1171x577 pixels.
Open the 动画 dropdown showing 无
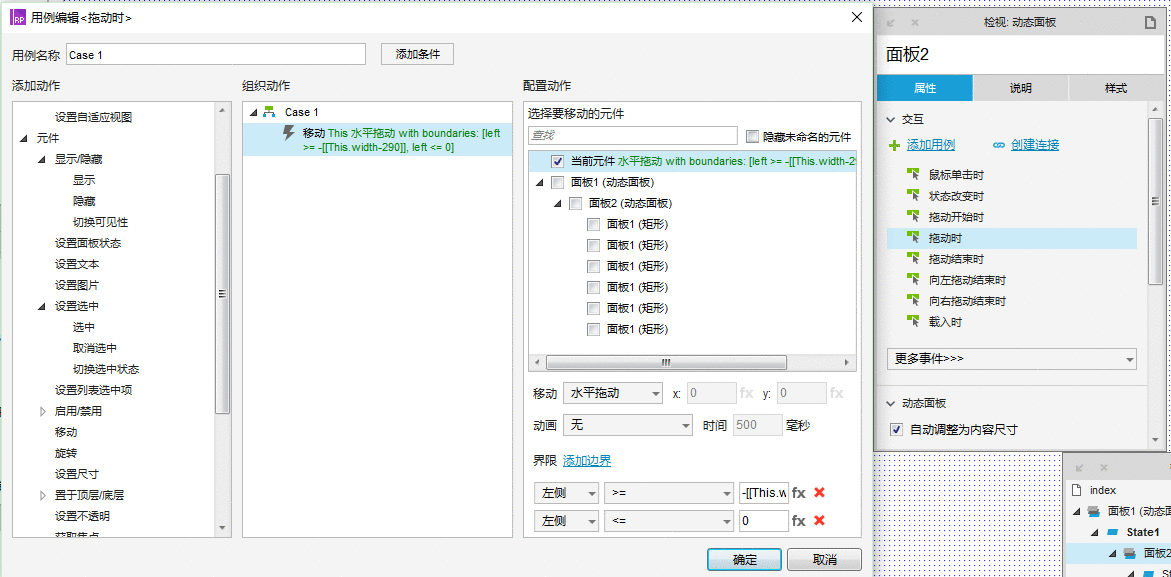pyautogui.click(x=628, y=425)
